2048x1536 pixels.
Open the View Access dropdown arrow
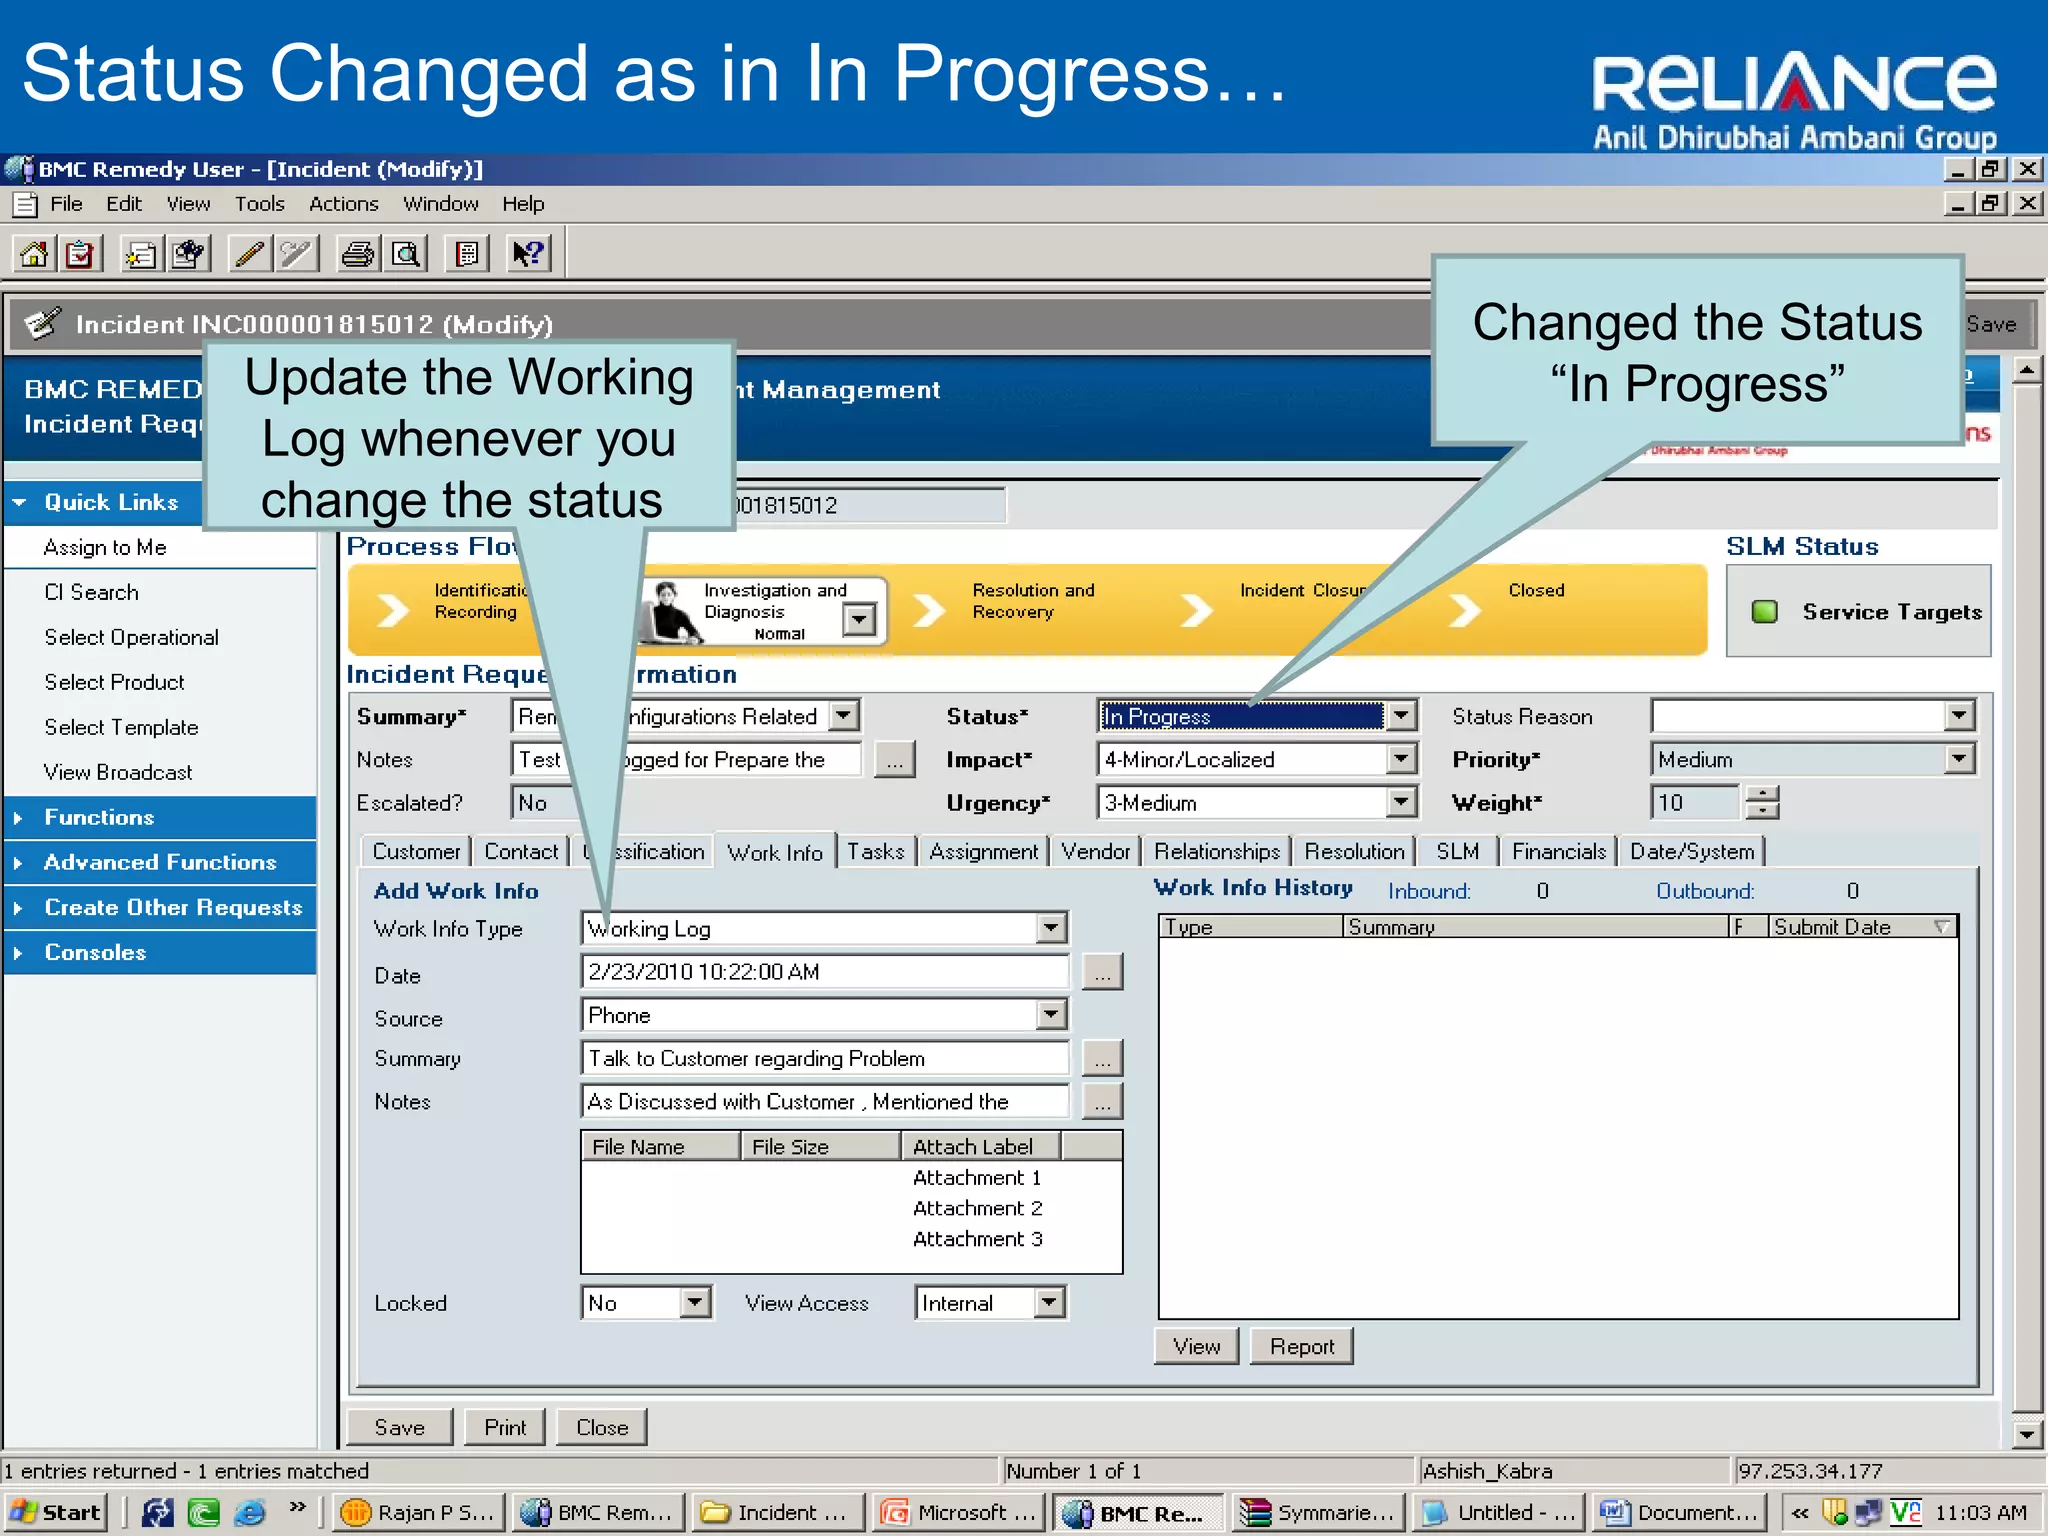pyautogui.click(x=1048, y=1302)
